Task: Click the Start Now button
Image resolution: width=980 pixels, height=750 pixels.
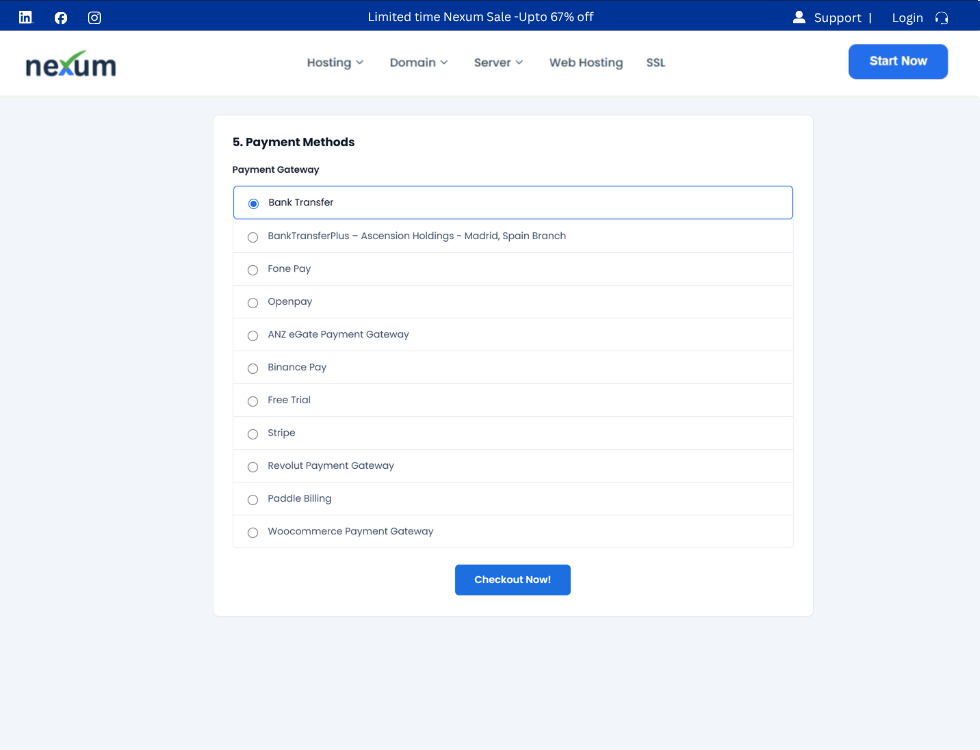Action: 898,61
